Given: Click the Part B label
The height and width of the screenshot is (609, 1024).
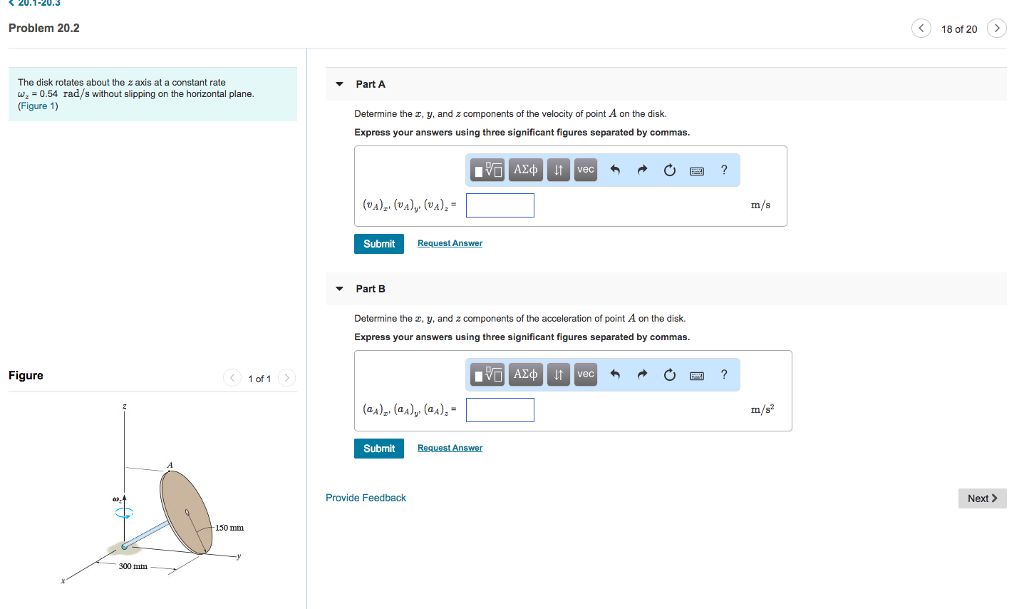Looking at the screenshot, I should pos(370,289).
